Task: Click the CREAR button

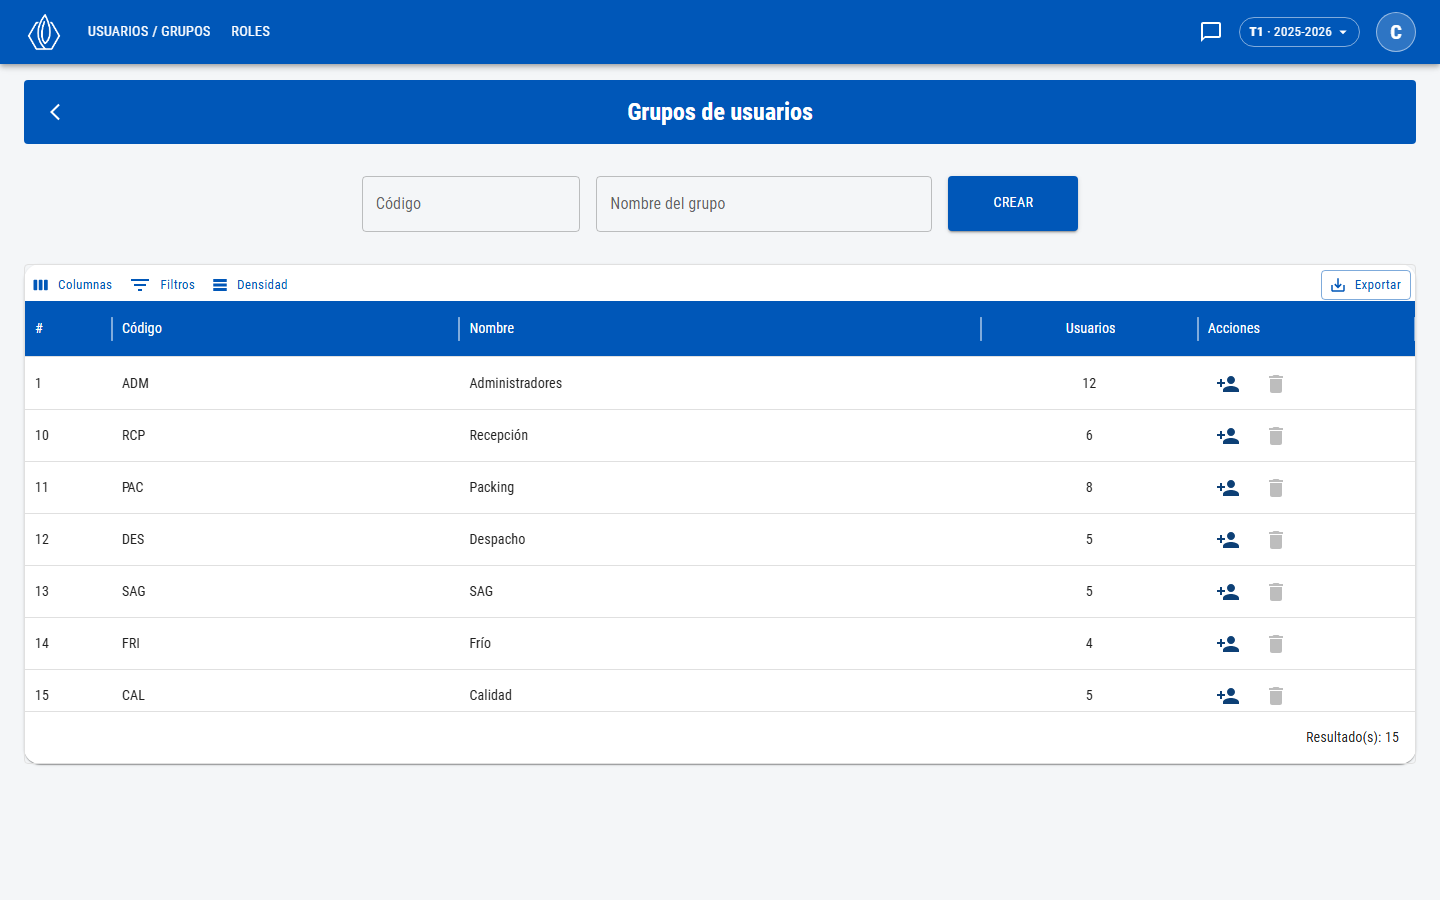Action: [1013, 203]
